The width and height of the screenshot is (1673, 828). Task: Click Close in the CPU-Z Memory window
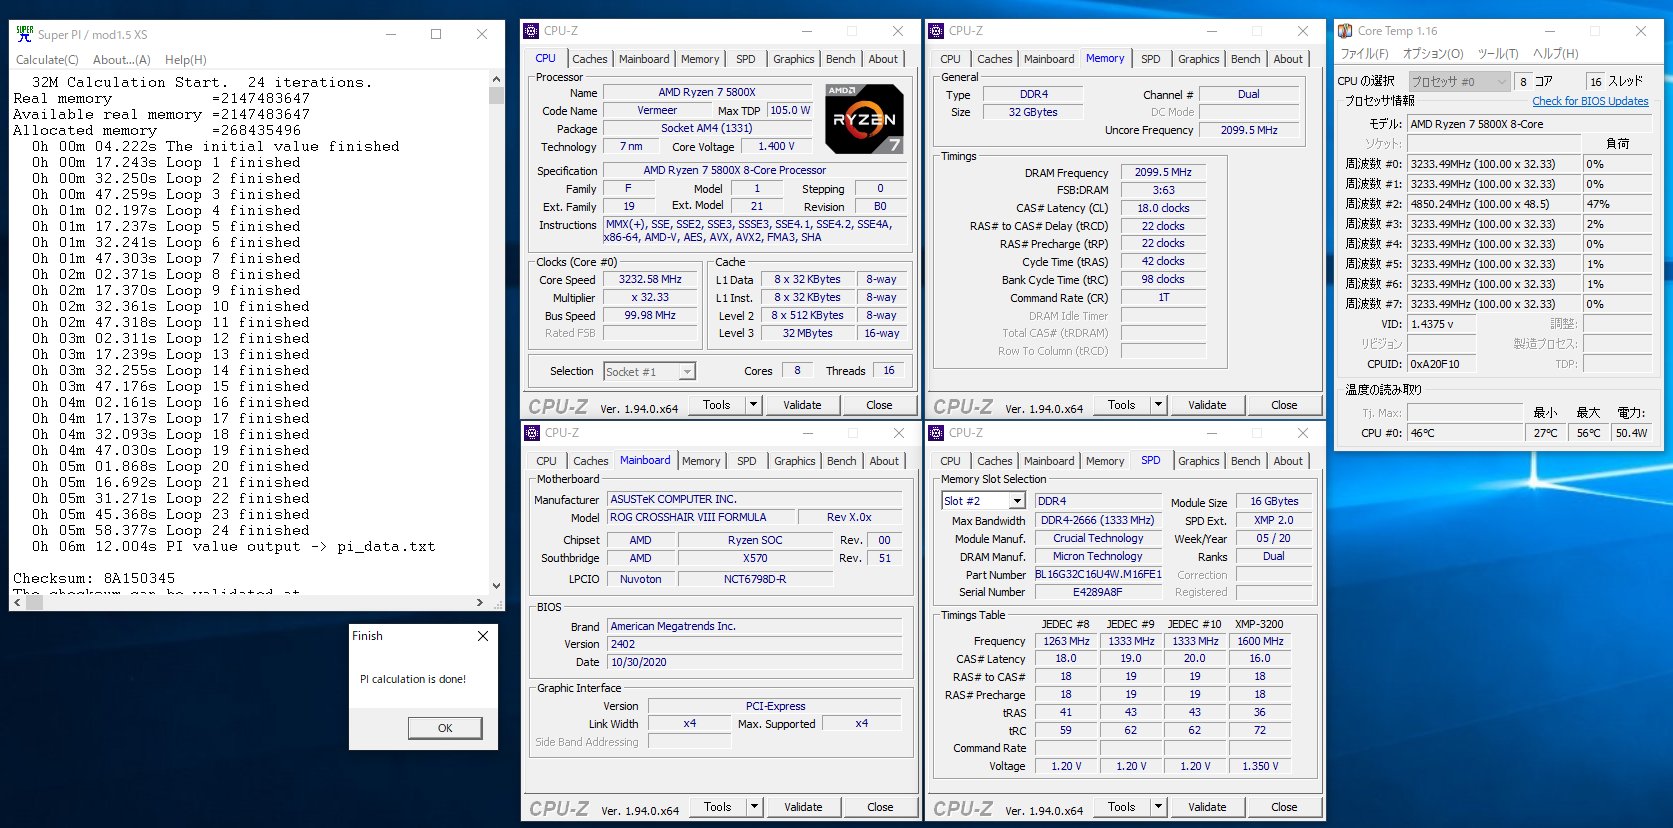(x=1285, y=405)
